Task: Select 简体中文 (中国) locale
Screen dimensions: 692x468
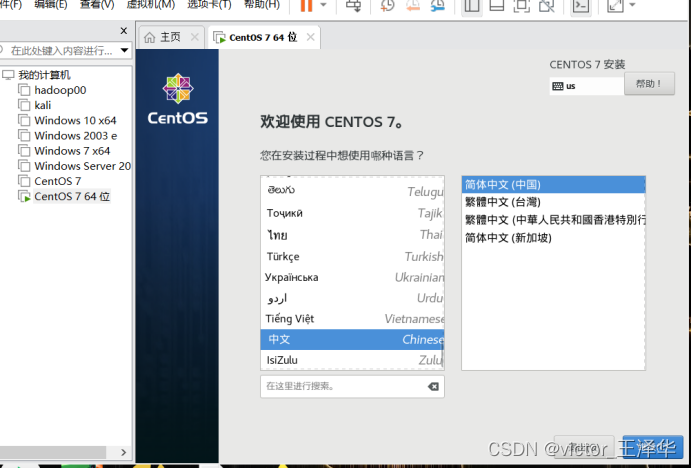Action: (553, 185)
